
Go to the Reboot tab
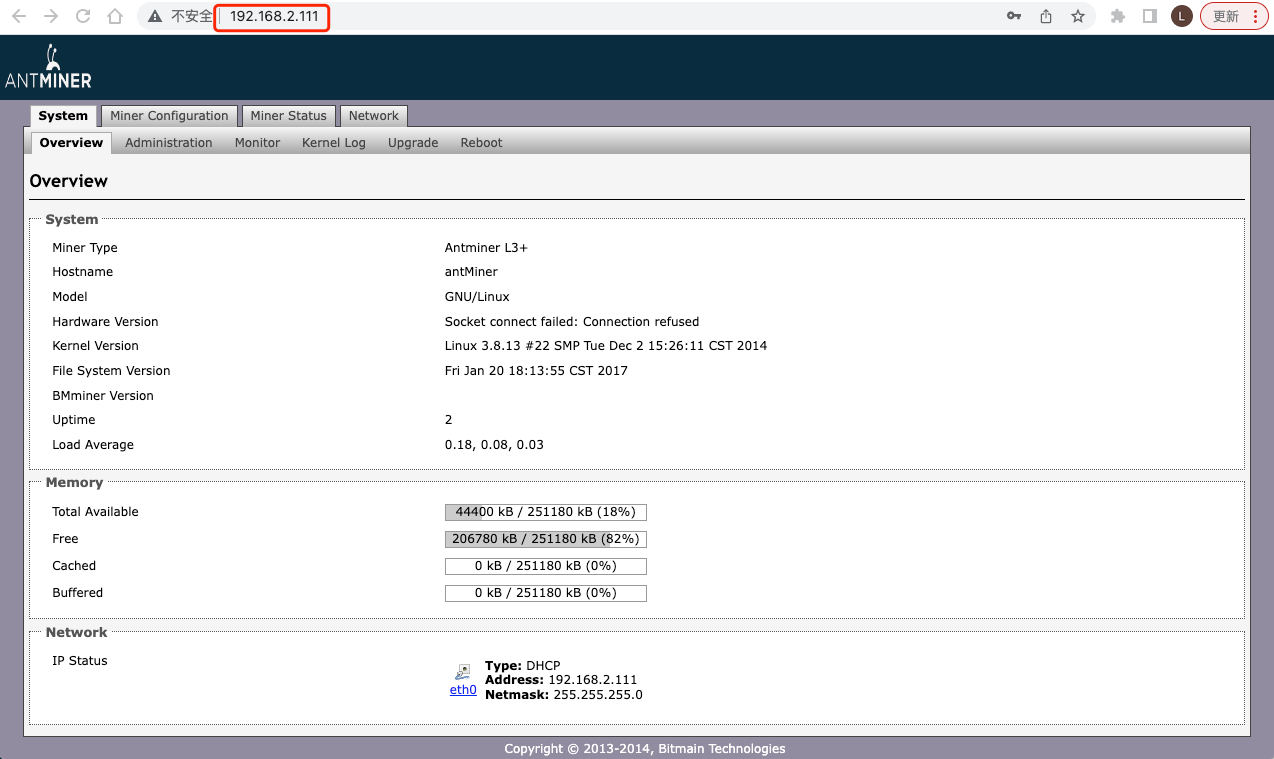tap(481, 142)
